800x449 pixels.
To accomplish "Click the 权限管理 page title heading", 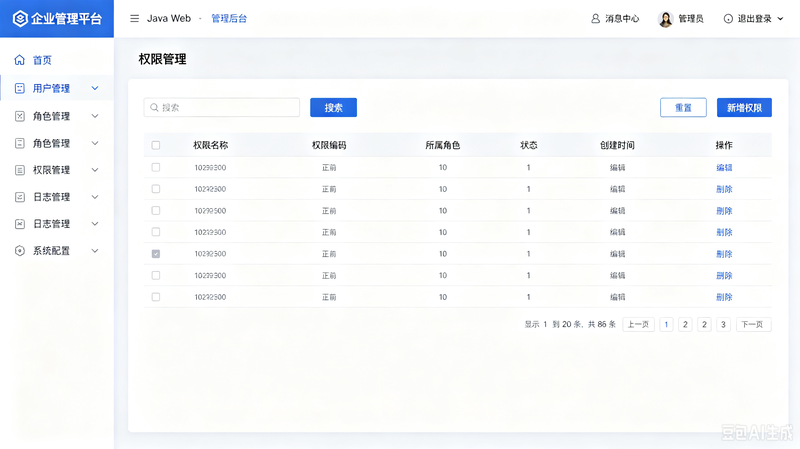I will coord(162,59).
